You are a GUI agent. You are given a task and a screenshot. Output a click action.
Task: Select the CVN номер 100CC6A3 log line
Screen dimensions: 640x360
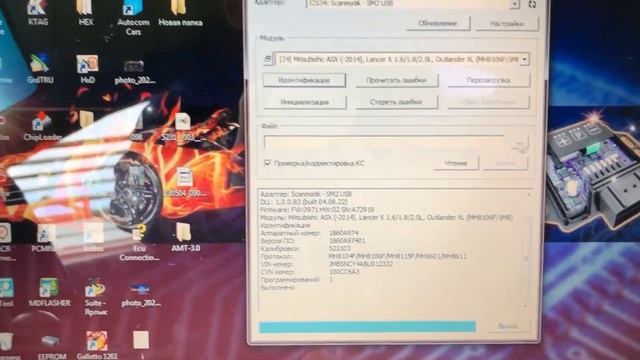(310, 272)
